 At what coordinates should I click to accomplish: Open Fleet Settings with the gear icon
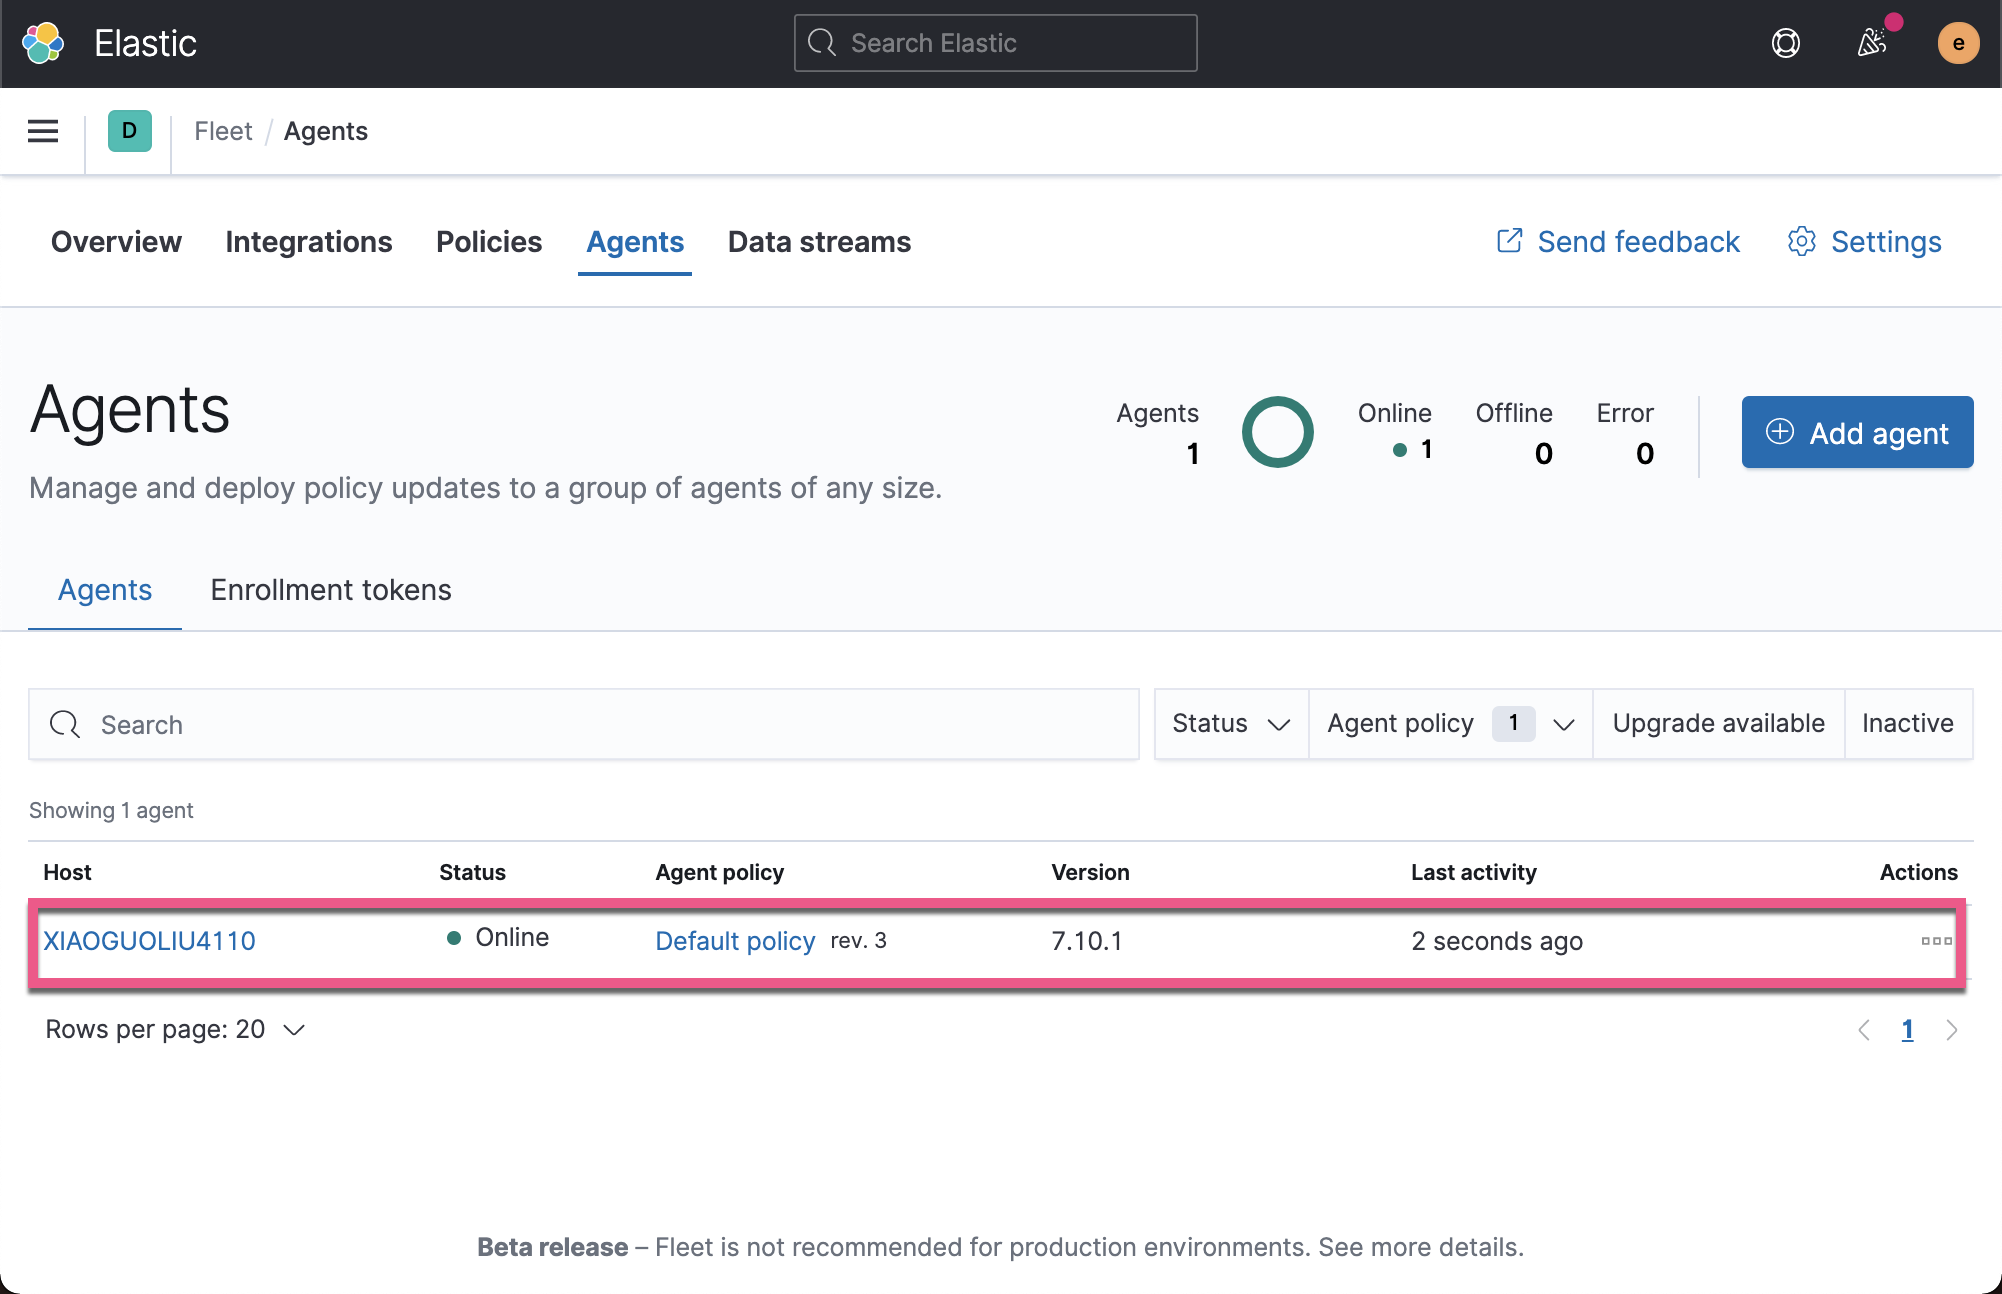pyautogui.click(x=1864, y=242)
